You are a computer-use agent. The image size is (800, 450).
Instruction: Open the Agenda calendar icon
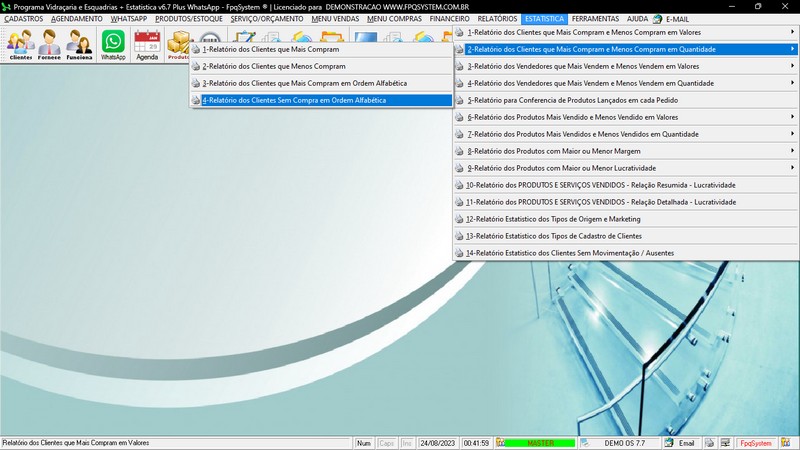[x=147, y=45]
